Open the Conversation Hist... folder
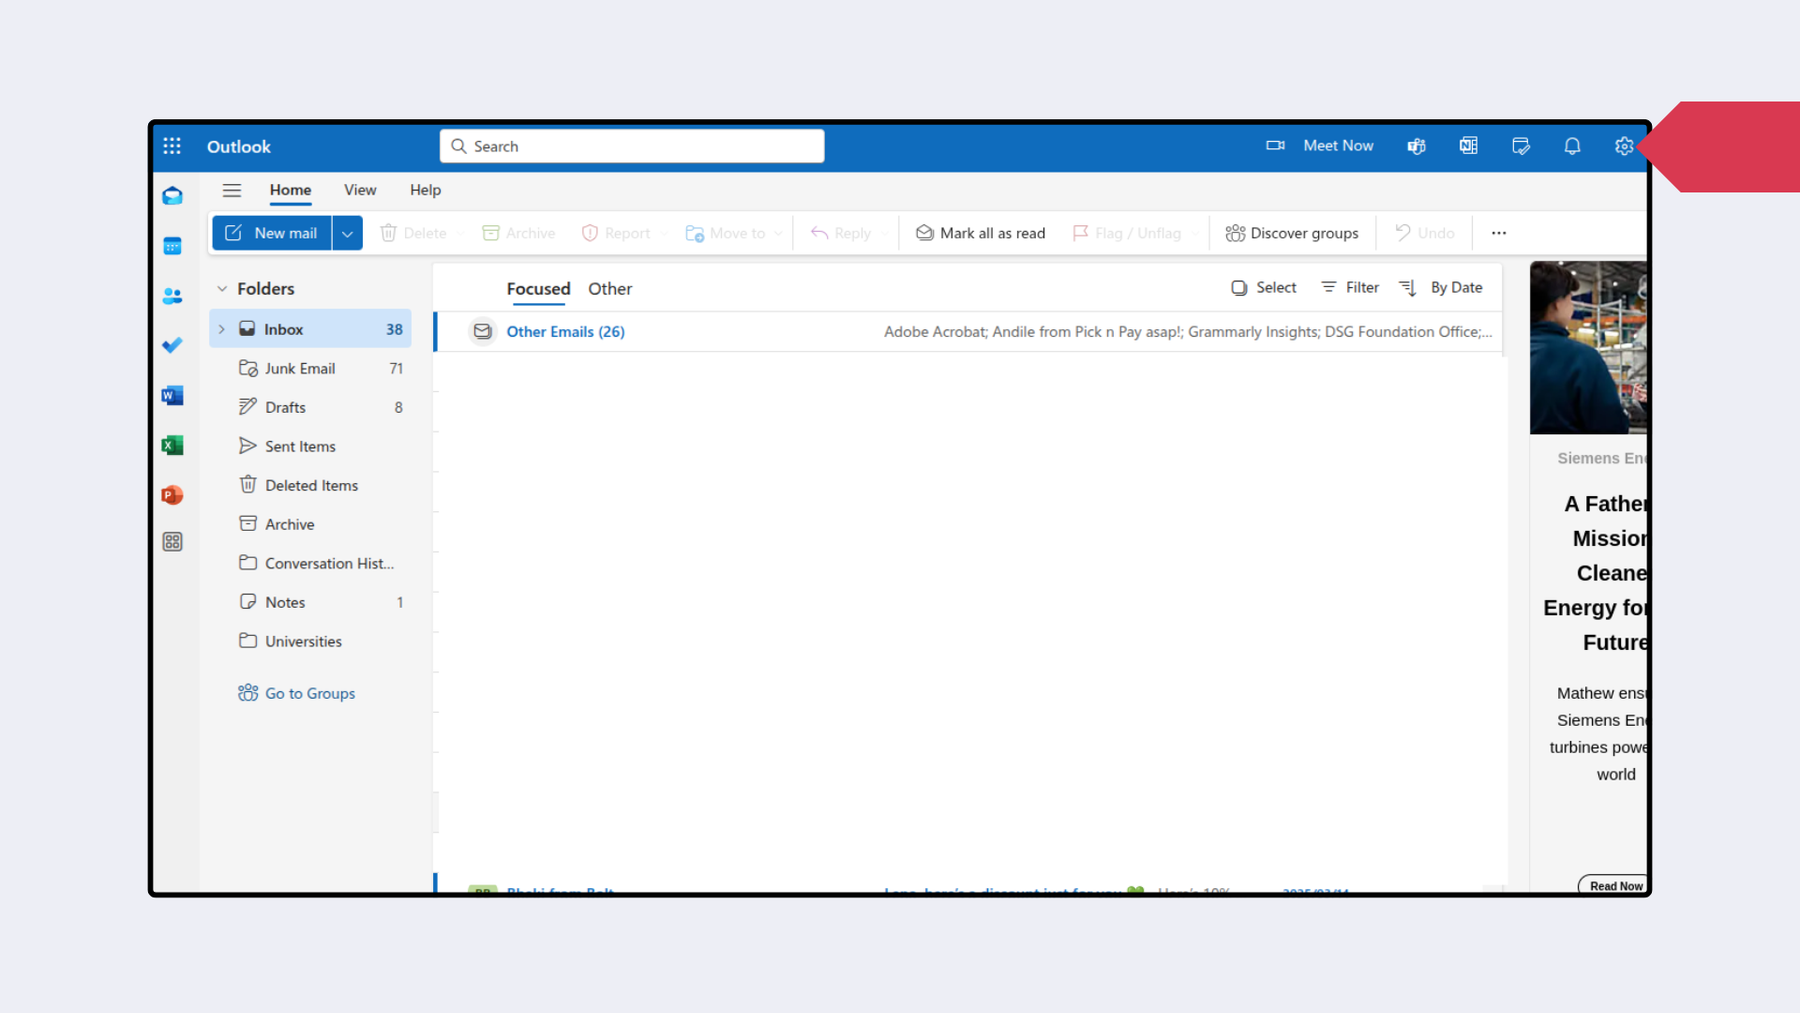 (x=310, y=563)
